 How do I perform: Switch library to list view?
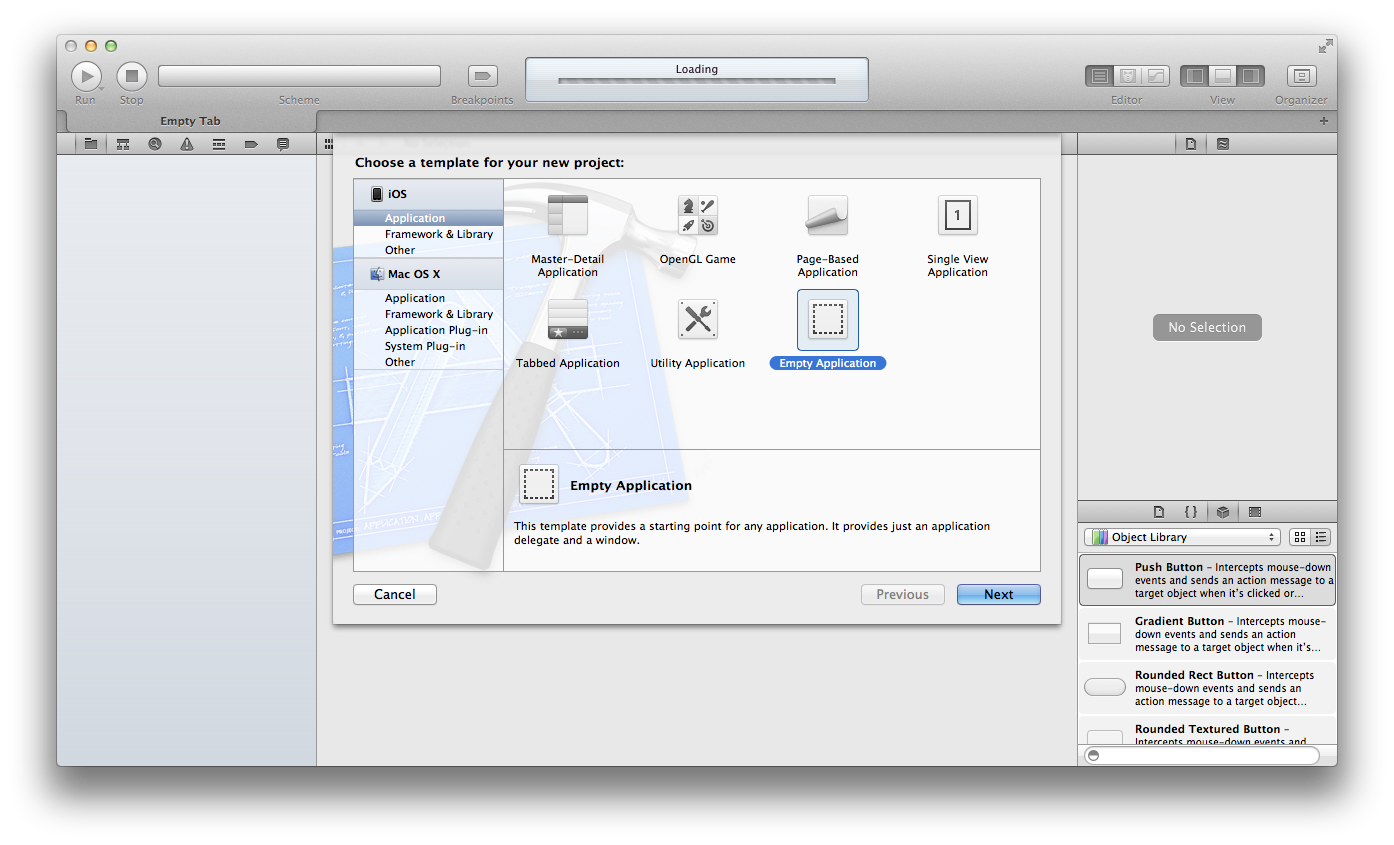point(1321,537)
